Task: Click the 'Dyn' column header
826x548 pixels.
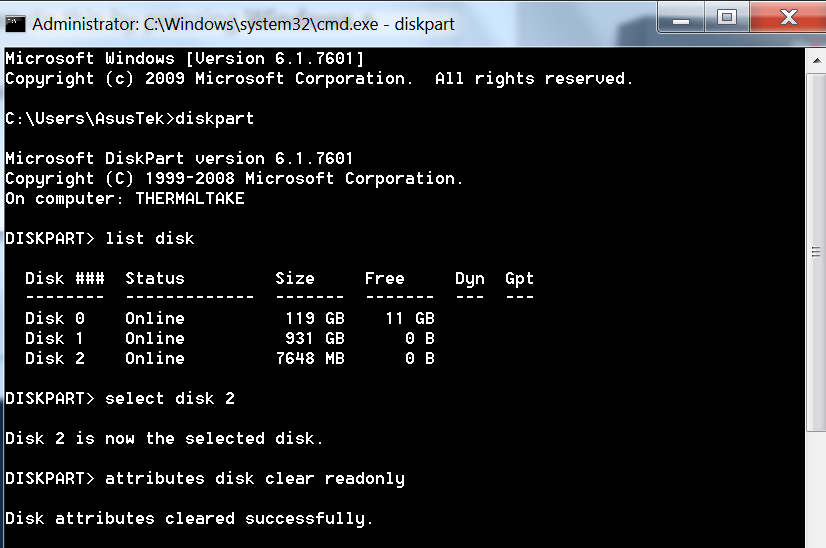Action: pyautogui.click(x=470, y=279)
